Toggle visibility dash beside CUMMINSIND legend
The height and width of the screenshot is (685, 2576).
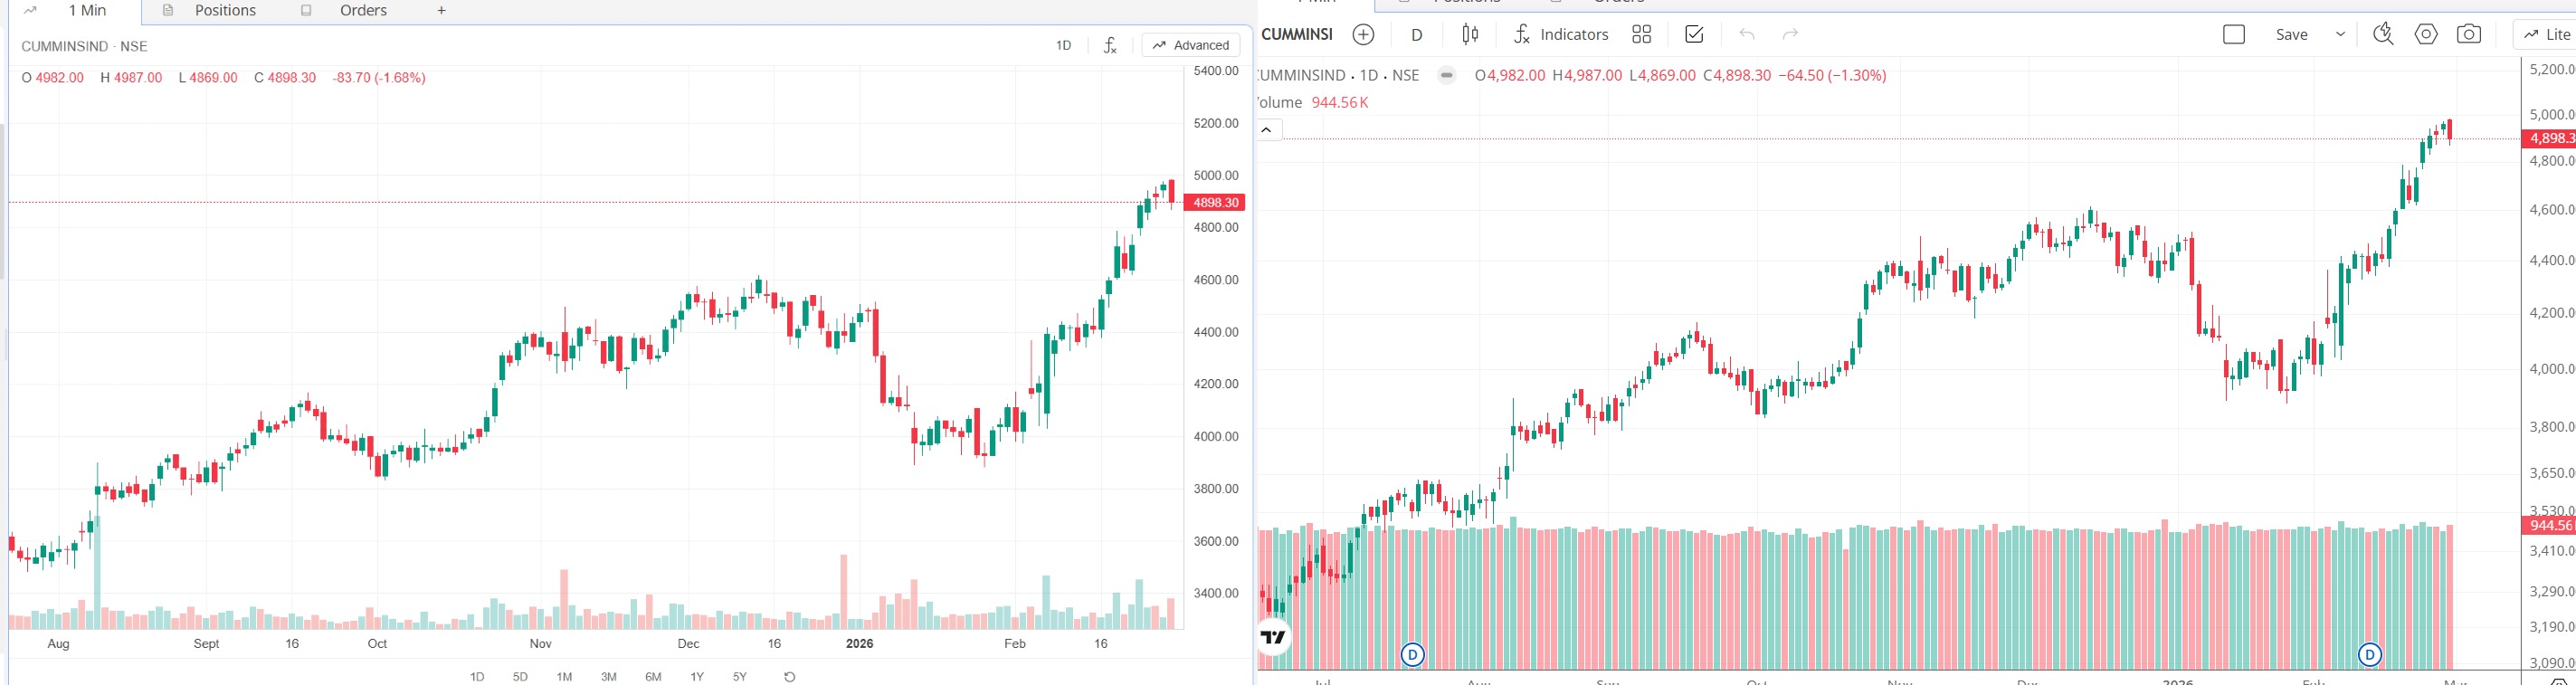coord(1446,75)
